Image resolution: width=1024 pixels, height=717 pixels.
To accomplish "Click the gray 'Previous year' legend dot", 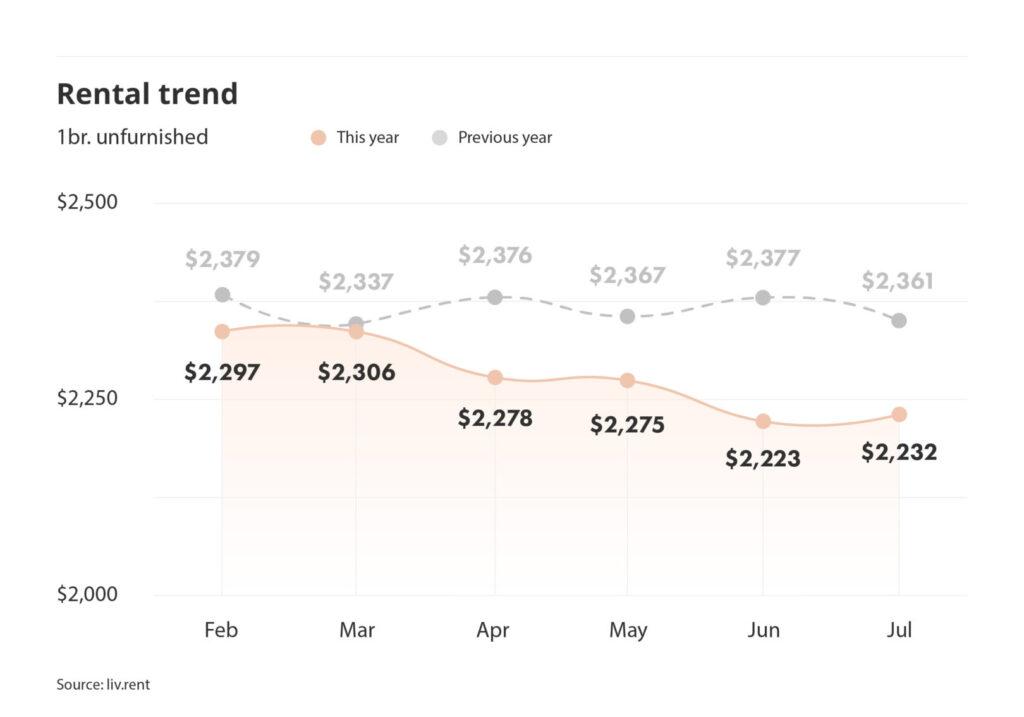I will tap(440, 138).
